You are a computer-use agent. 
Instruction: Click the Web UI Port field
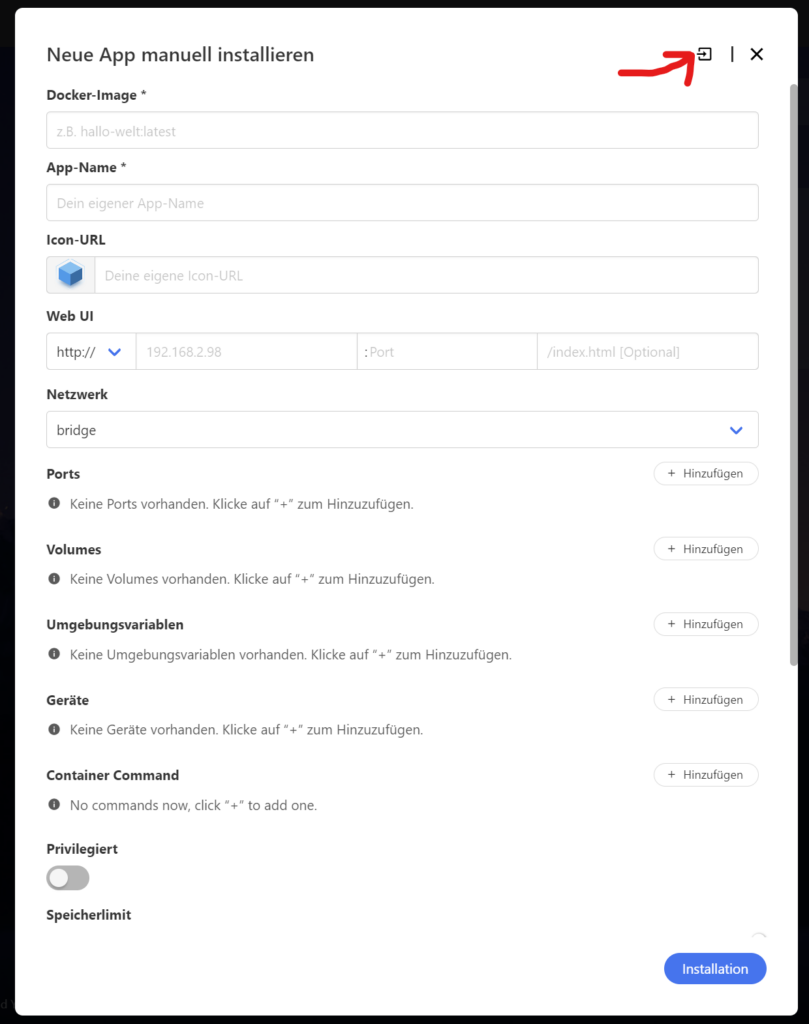click(447, 352)
